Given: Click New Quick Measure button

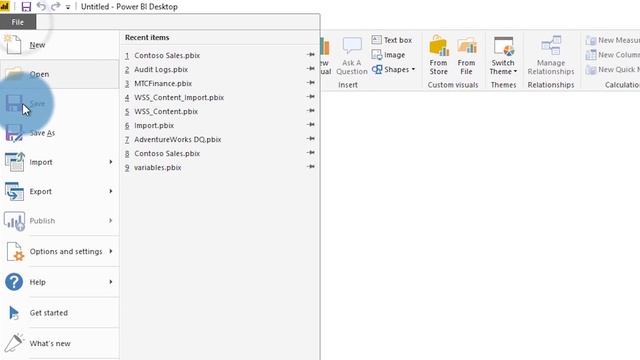Looking at the screenshot, I should click(x=613, y=69).
